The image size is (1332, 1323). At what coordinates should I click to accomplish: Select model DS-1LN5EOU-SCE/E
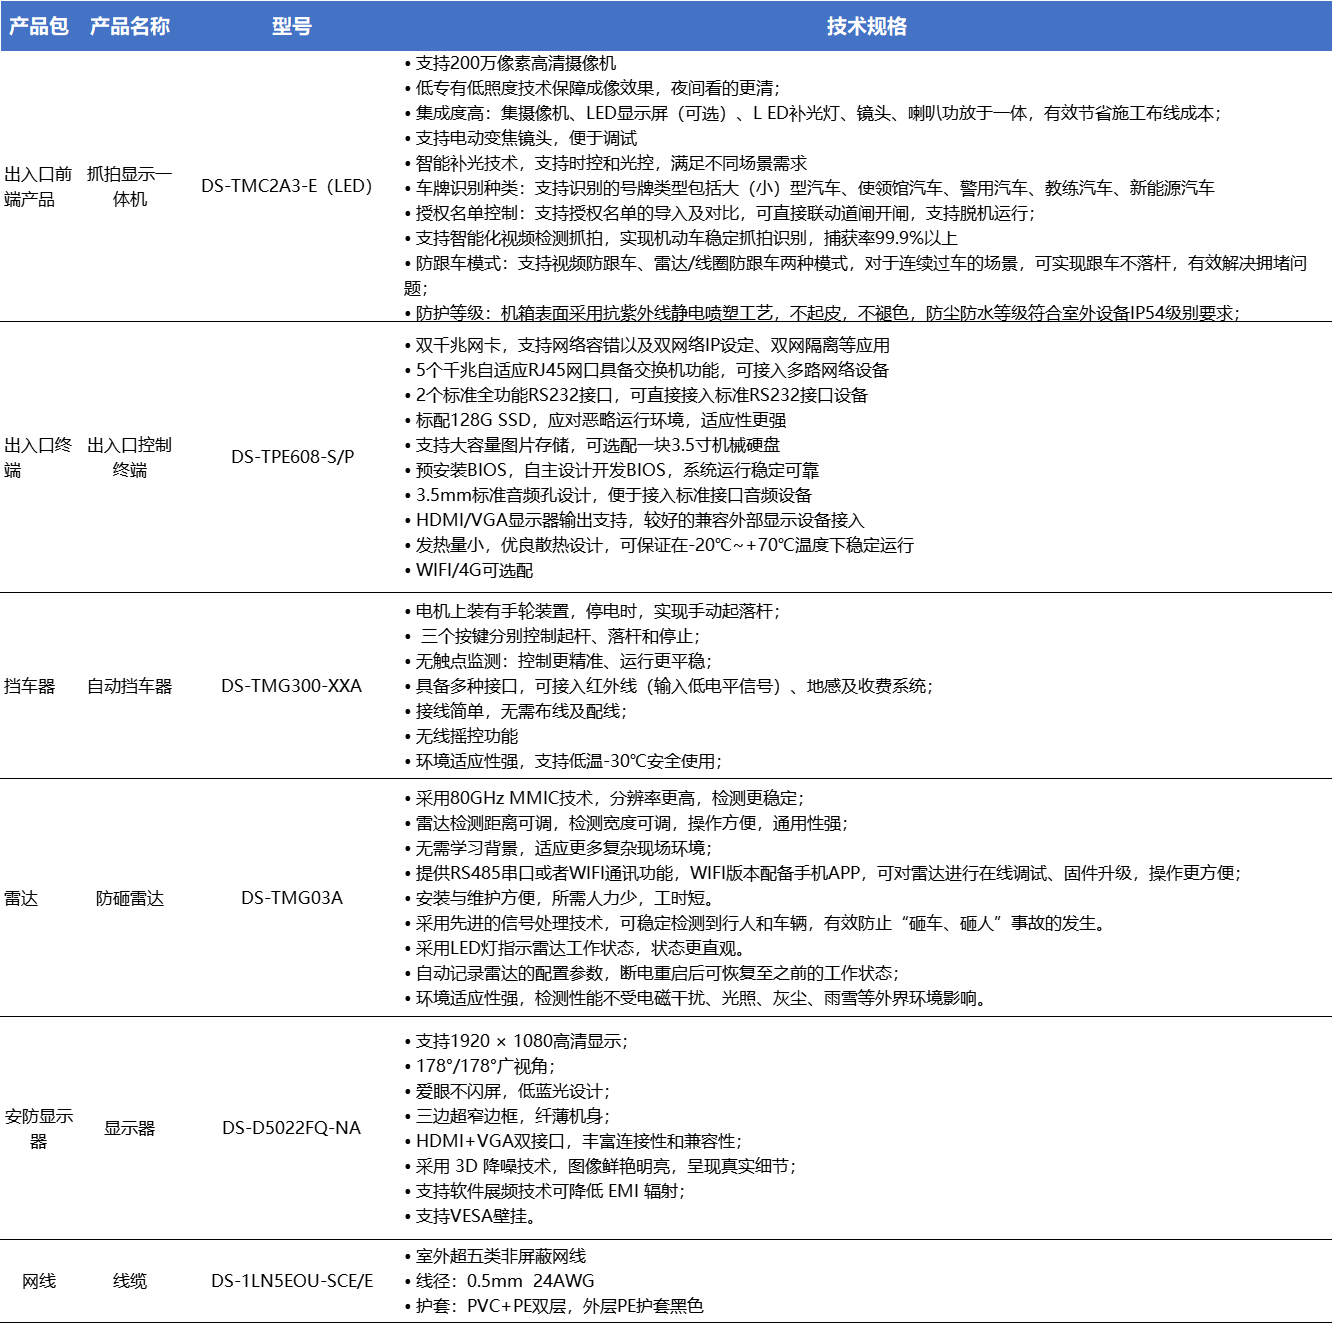291,1281
